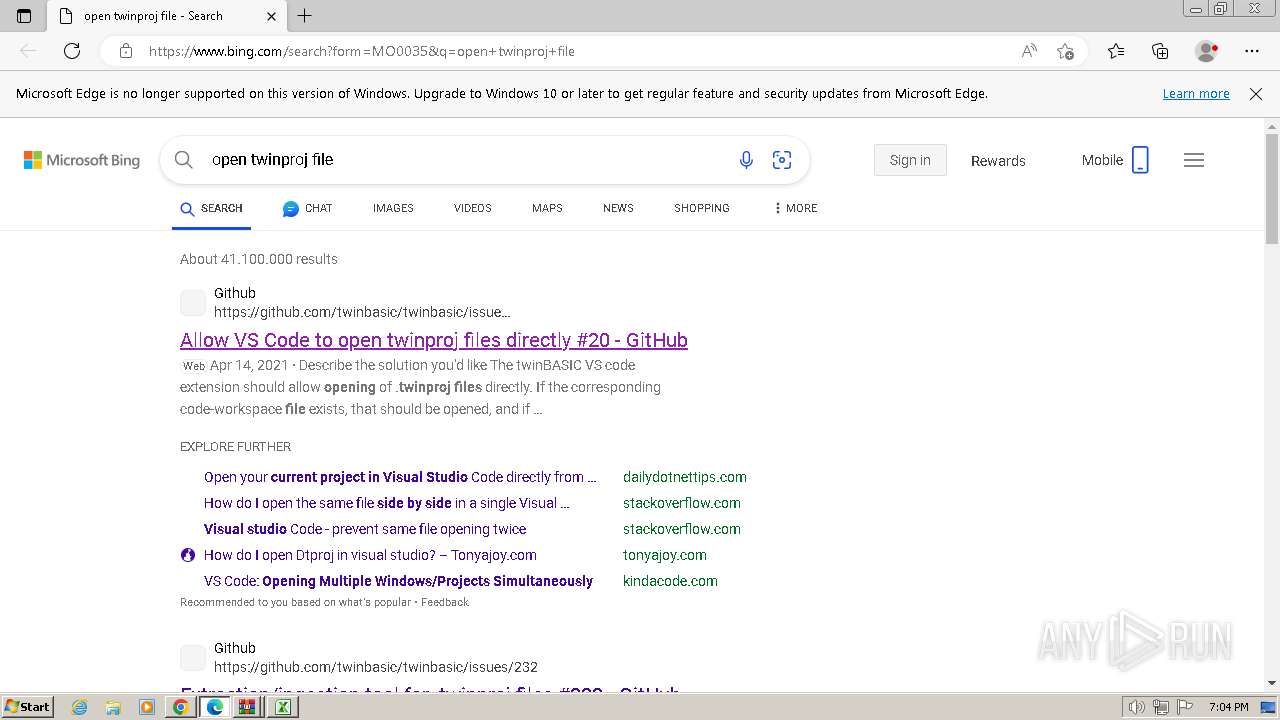Switch to the MAPS tab
The width and height of the screenshot is (1280, 720).
pyautogui.click(x=547, y=208)
